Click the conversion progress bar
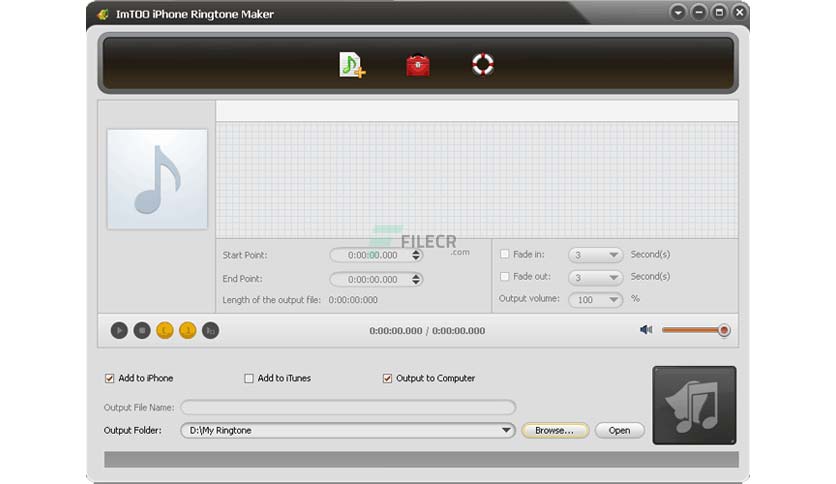Viewport: 836px width, 484px height. click(421, 459)
